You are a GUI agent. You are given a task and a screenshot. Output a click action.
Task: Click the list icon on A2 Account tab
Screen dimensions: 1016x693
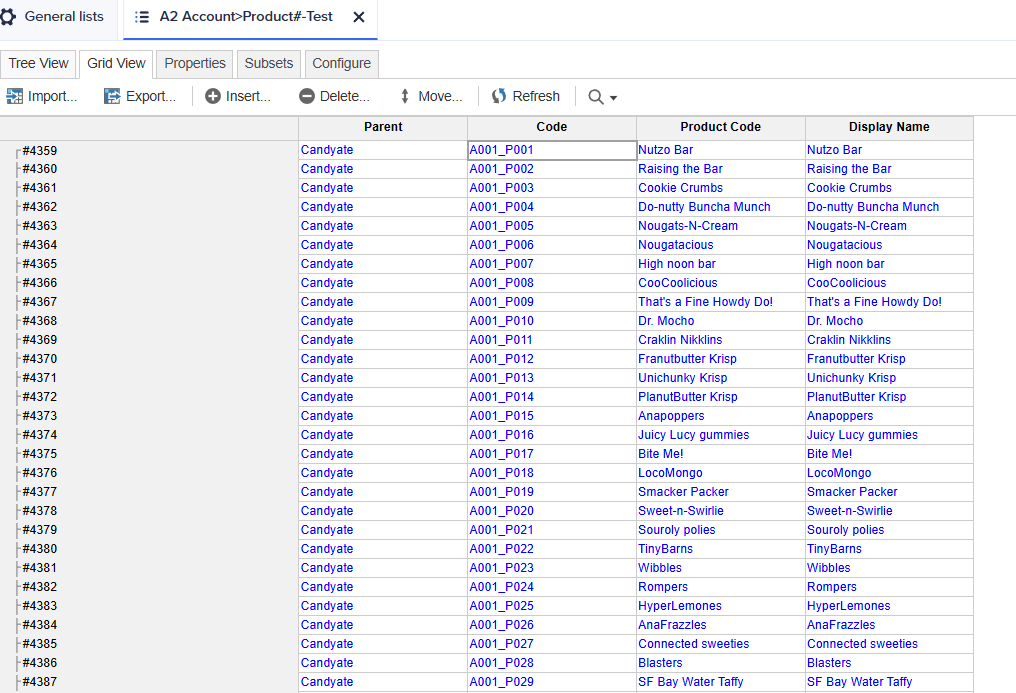[x=142, y=17]
